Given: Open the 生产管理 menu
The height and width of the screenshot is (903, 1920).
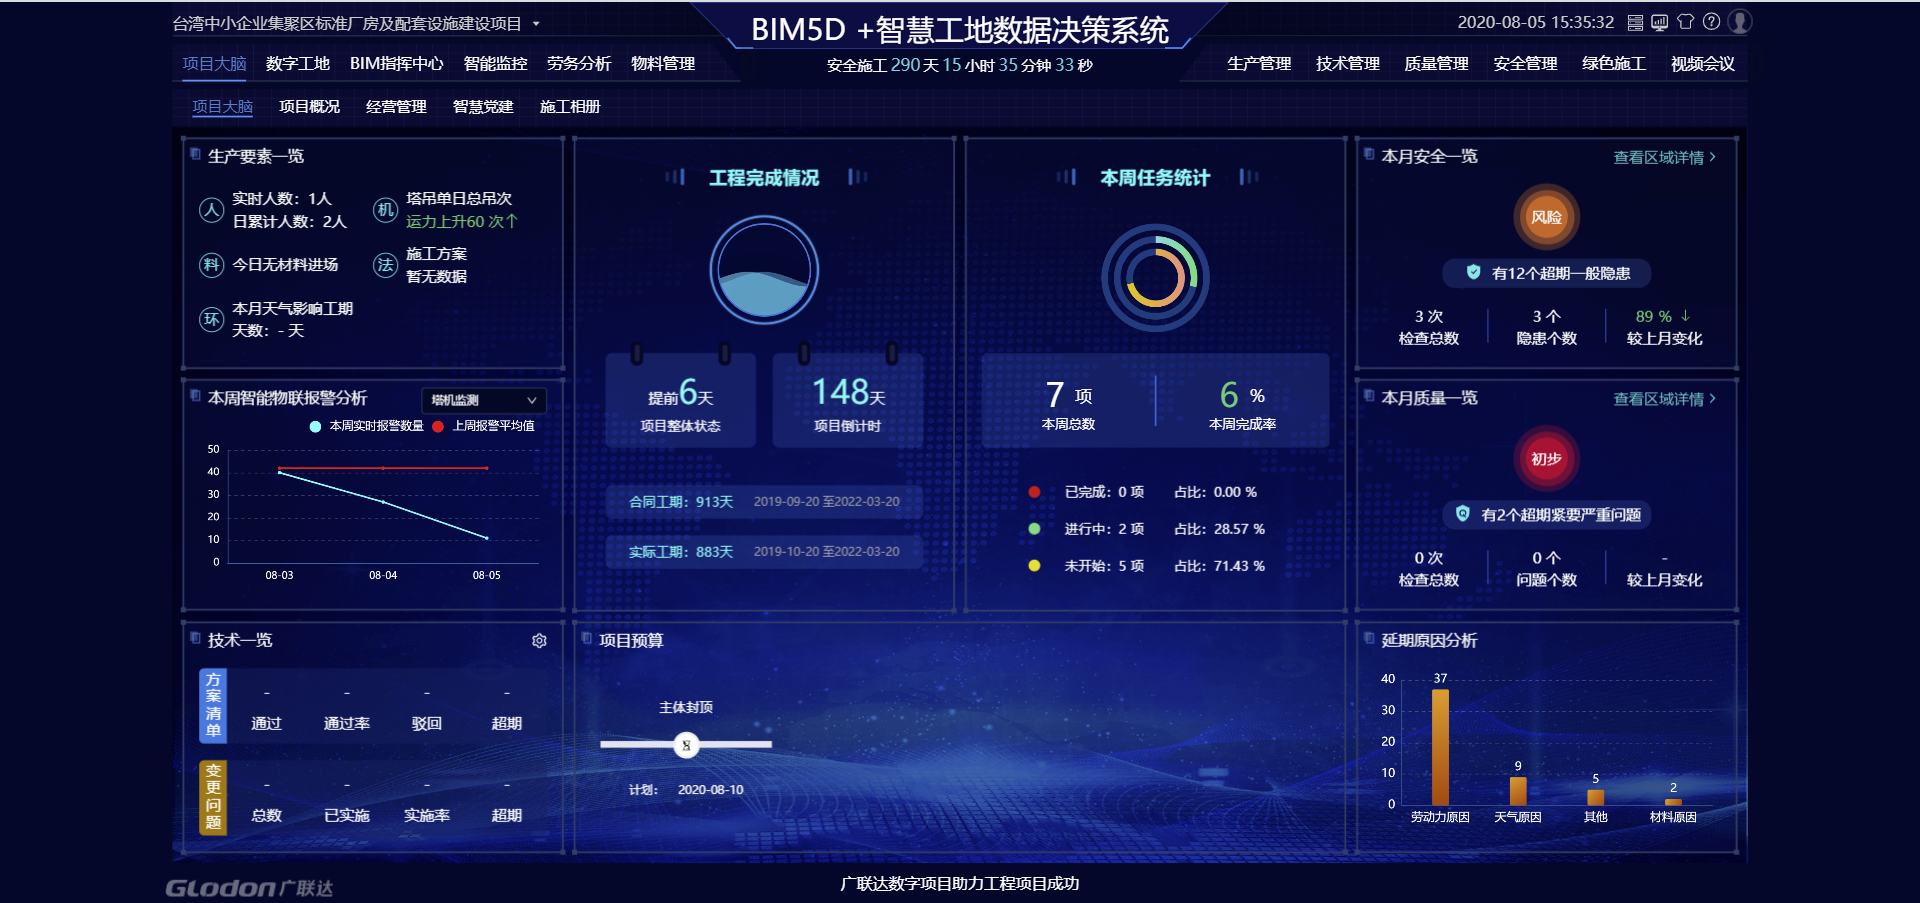Looking at the screenshot, I should [x=1259, y=63].
